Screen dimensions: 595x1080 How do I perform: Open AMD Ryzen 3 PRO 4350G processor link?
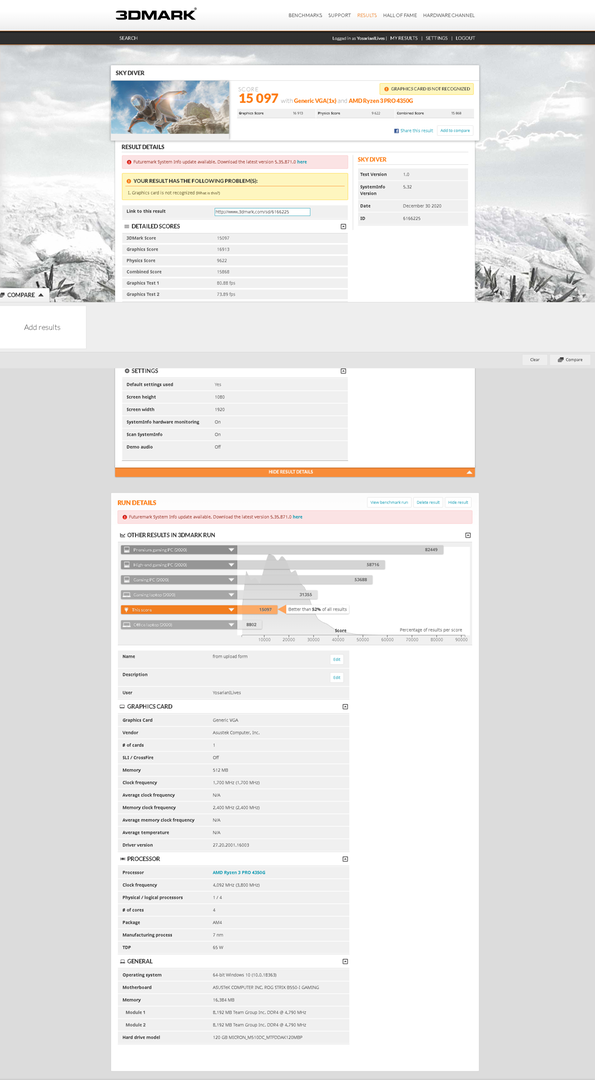[x=239, y=873]
